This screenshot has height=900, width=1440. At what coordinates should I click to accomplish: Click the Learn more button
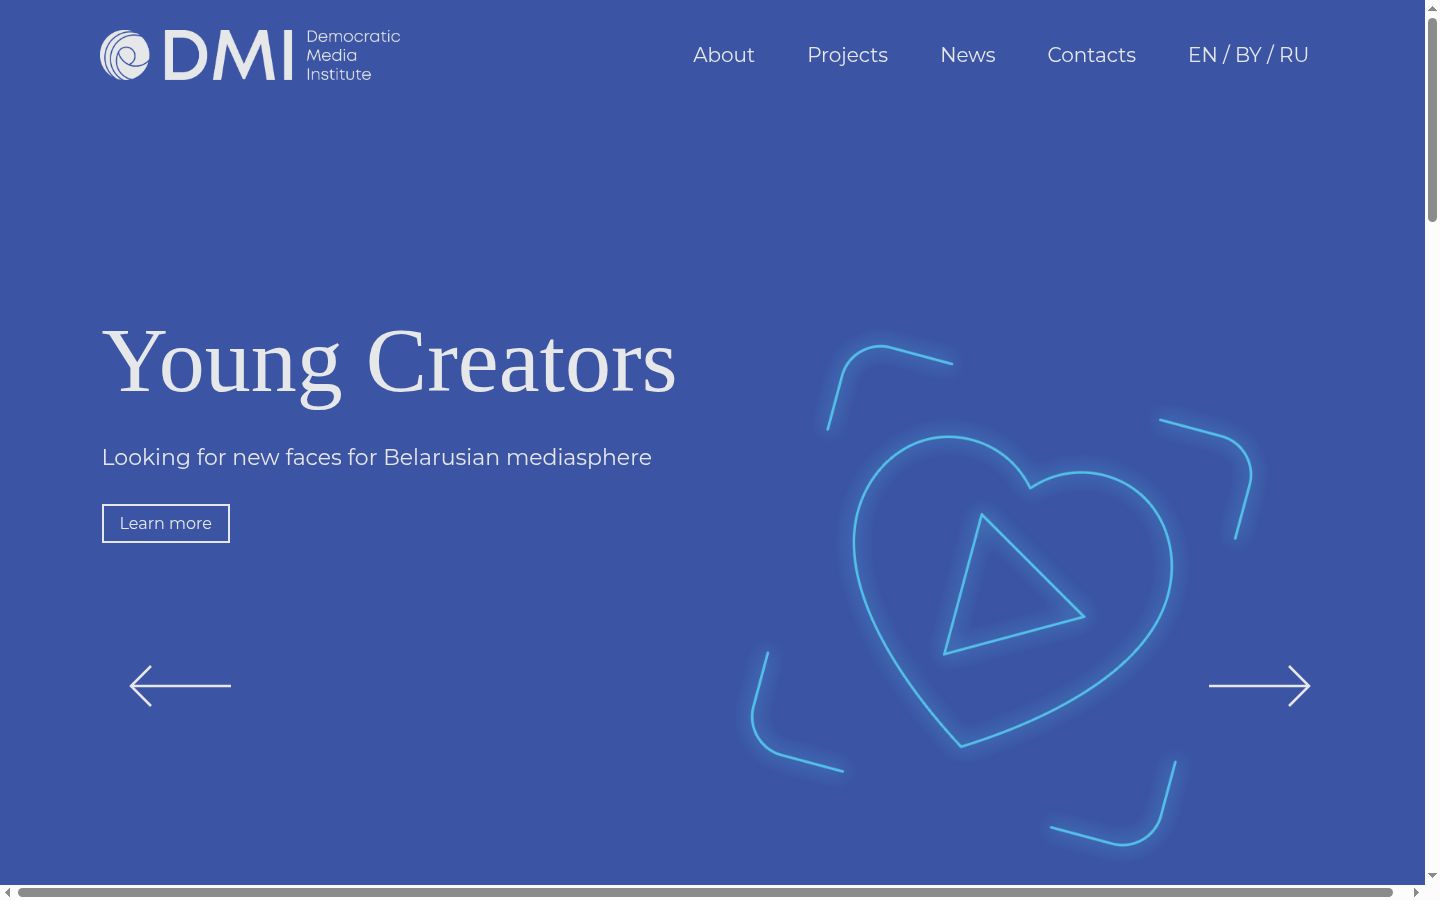166,523
